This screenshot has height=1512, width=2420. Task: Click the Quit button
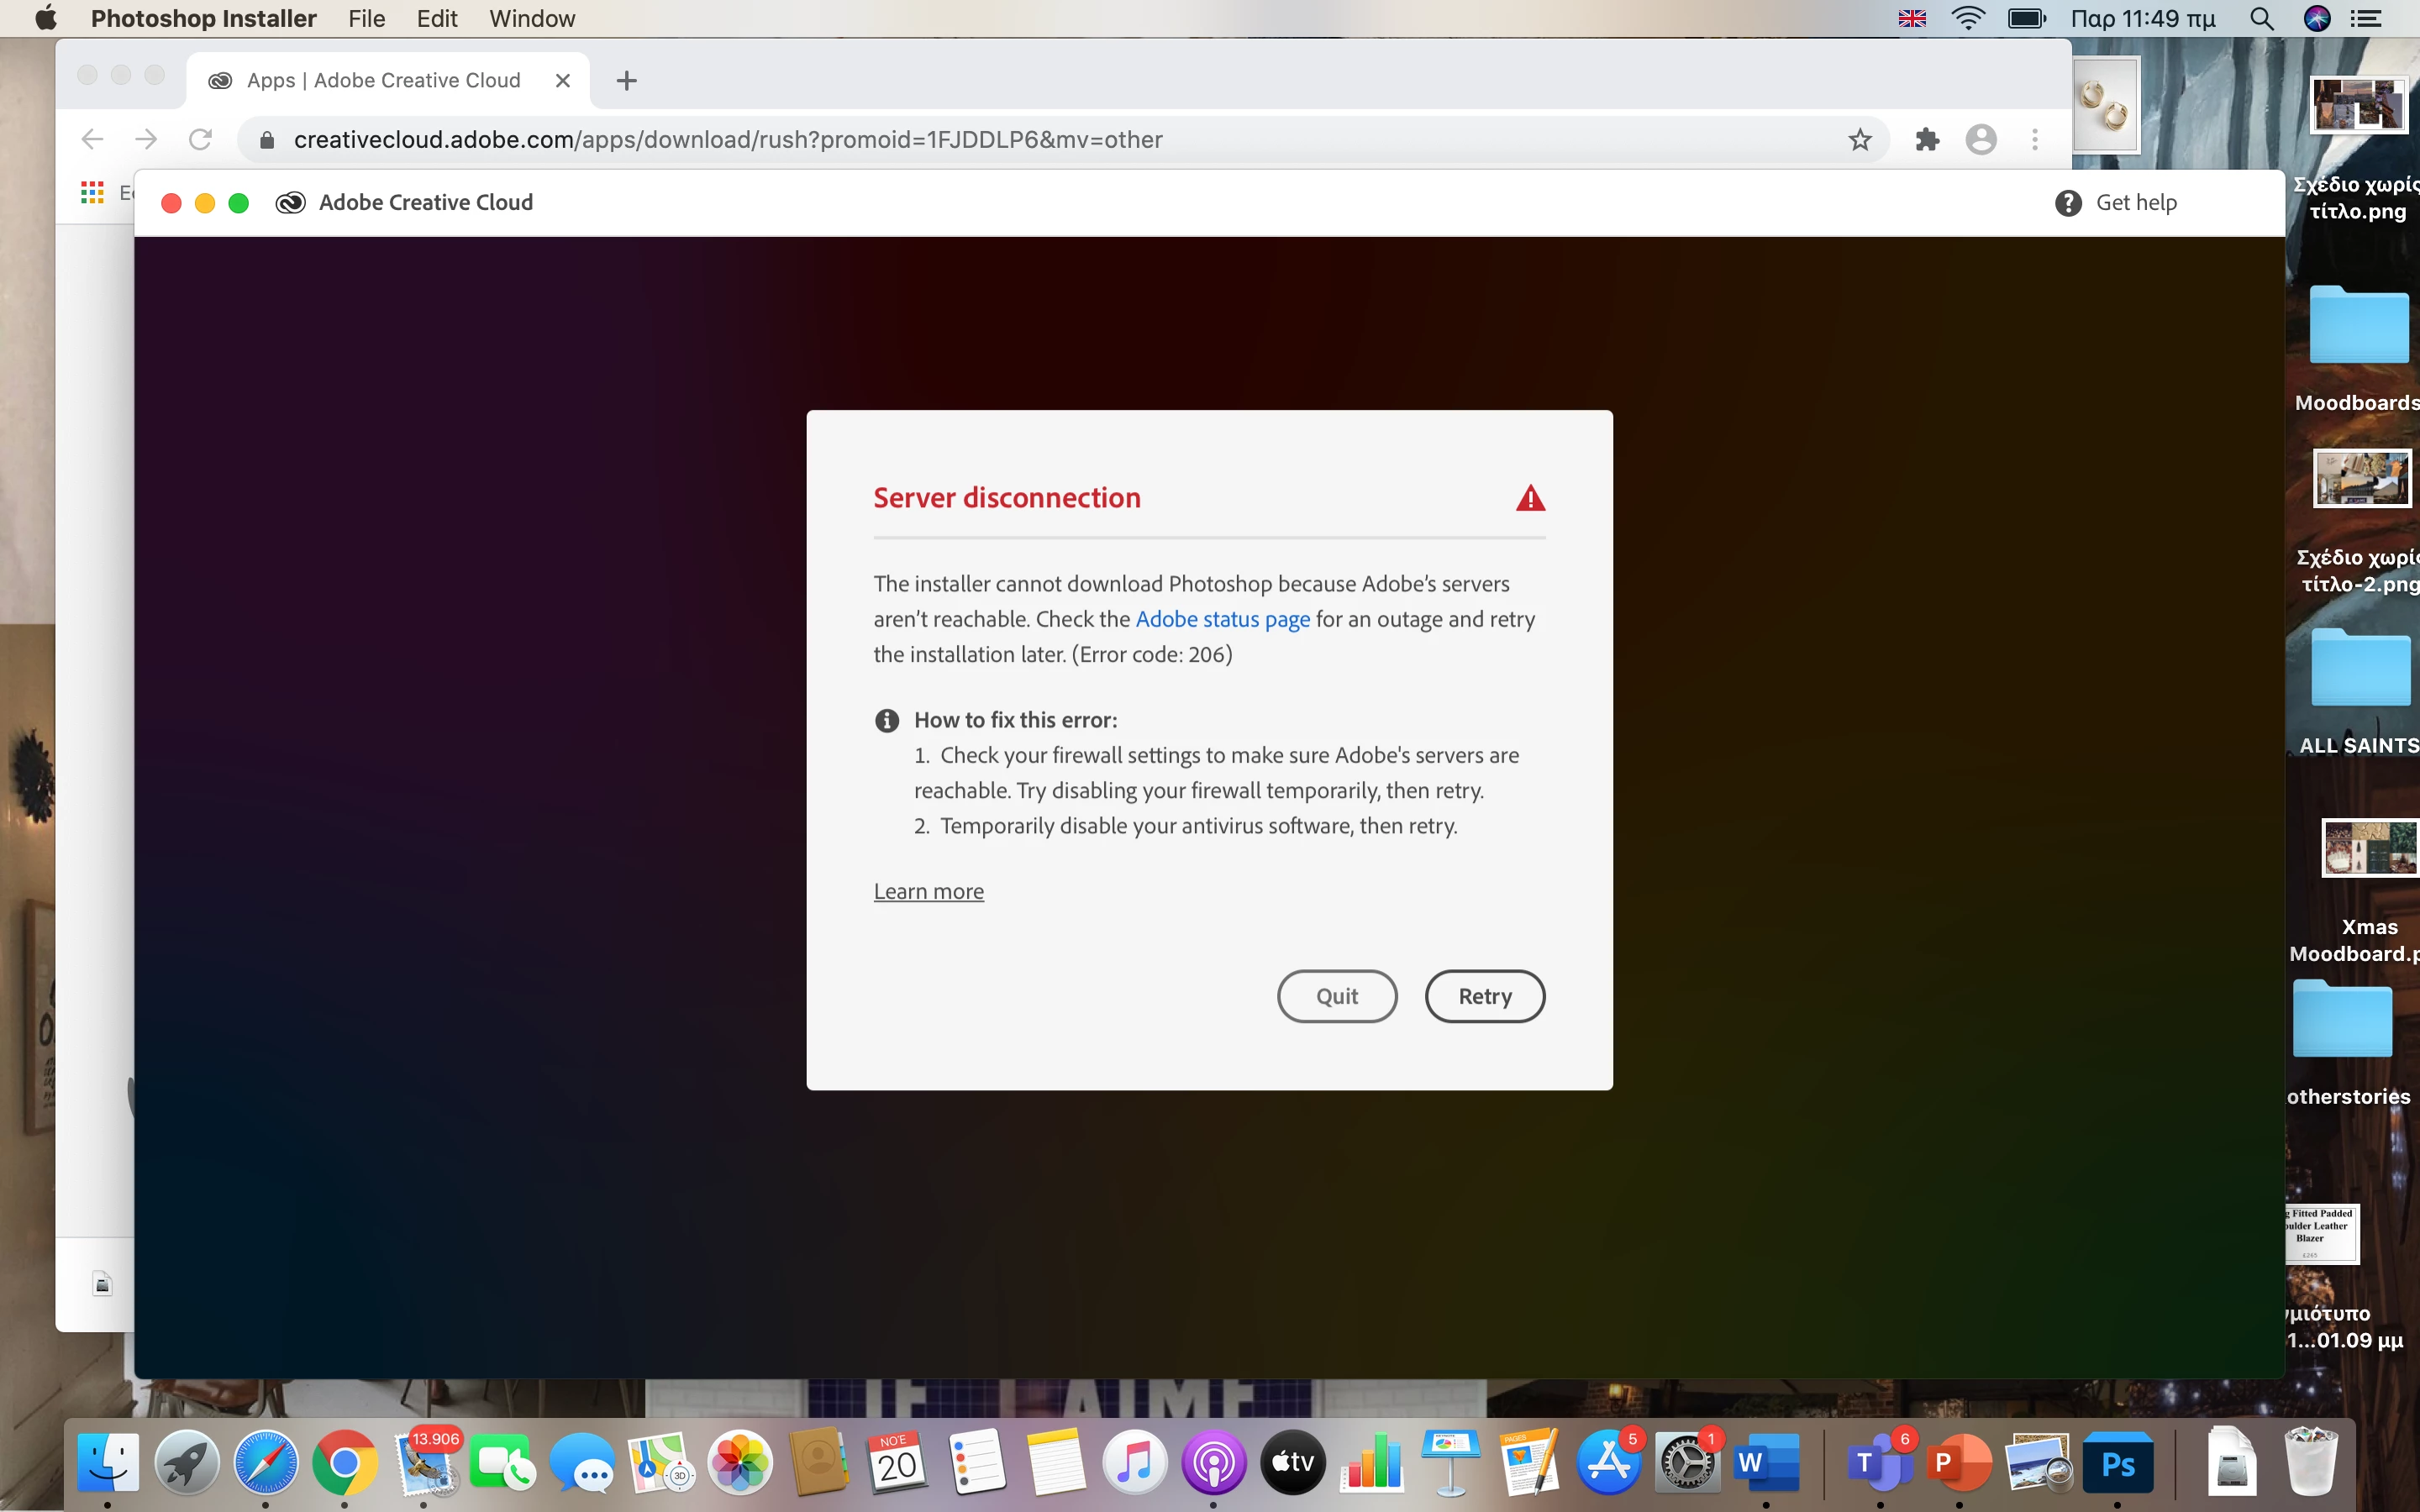1336,996
